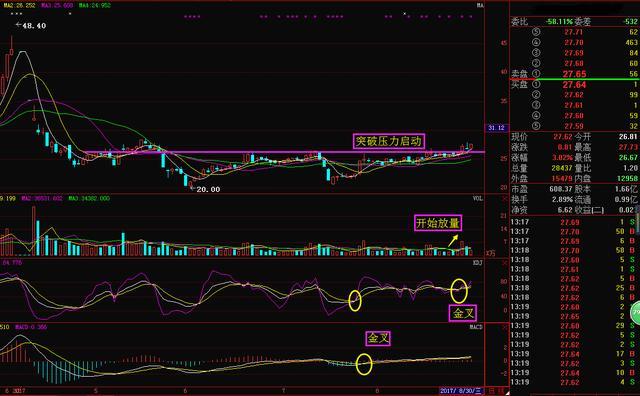Click the 金叉 label in MACD pane

pyautogui.click(x=378, y=338)
